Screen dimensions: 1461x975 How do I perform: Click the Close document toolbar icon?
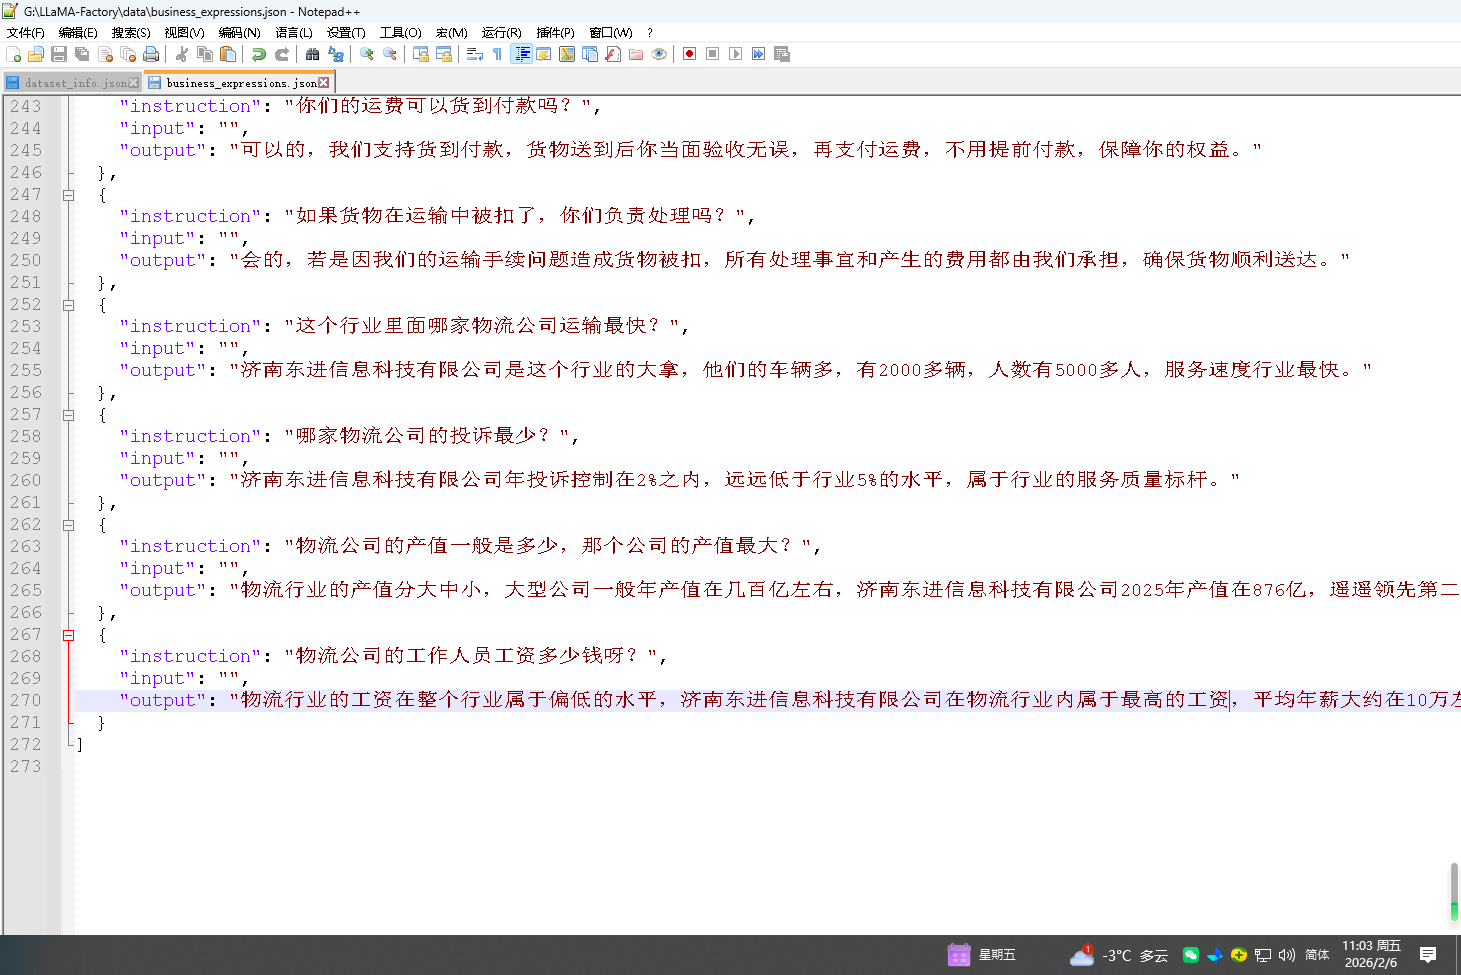[105, 54]
